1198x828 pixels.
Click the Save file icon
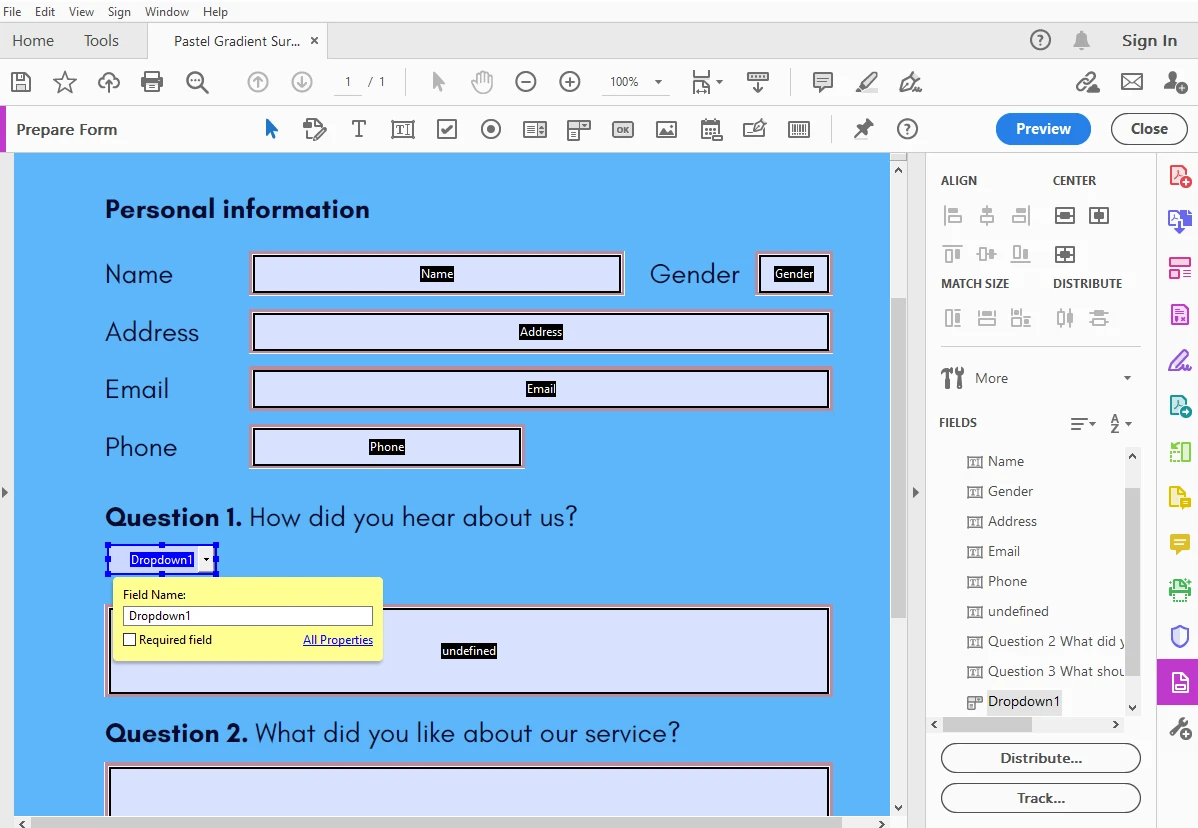pyautogui.click(x=21, y=82)
